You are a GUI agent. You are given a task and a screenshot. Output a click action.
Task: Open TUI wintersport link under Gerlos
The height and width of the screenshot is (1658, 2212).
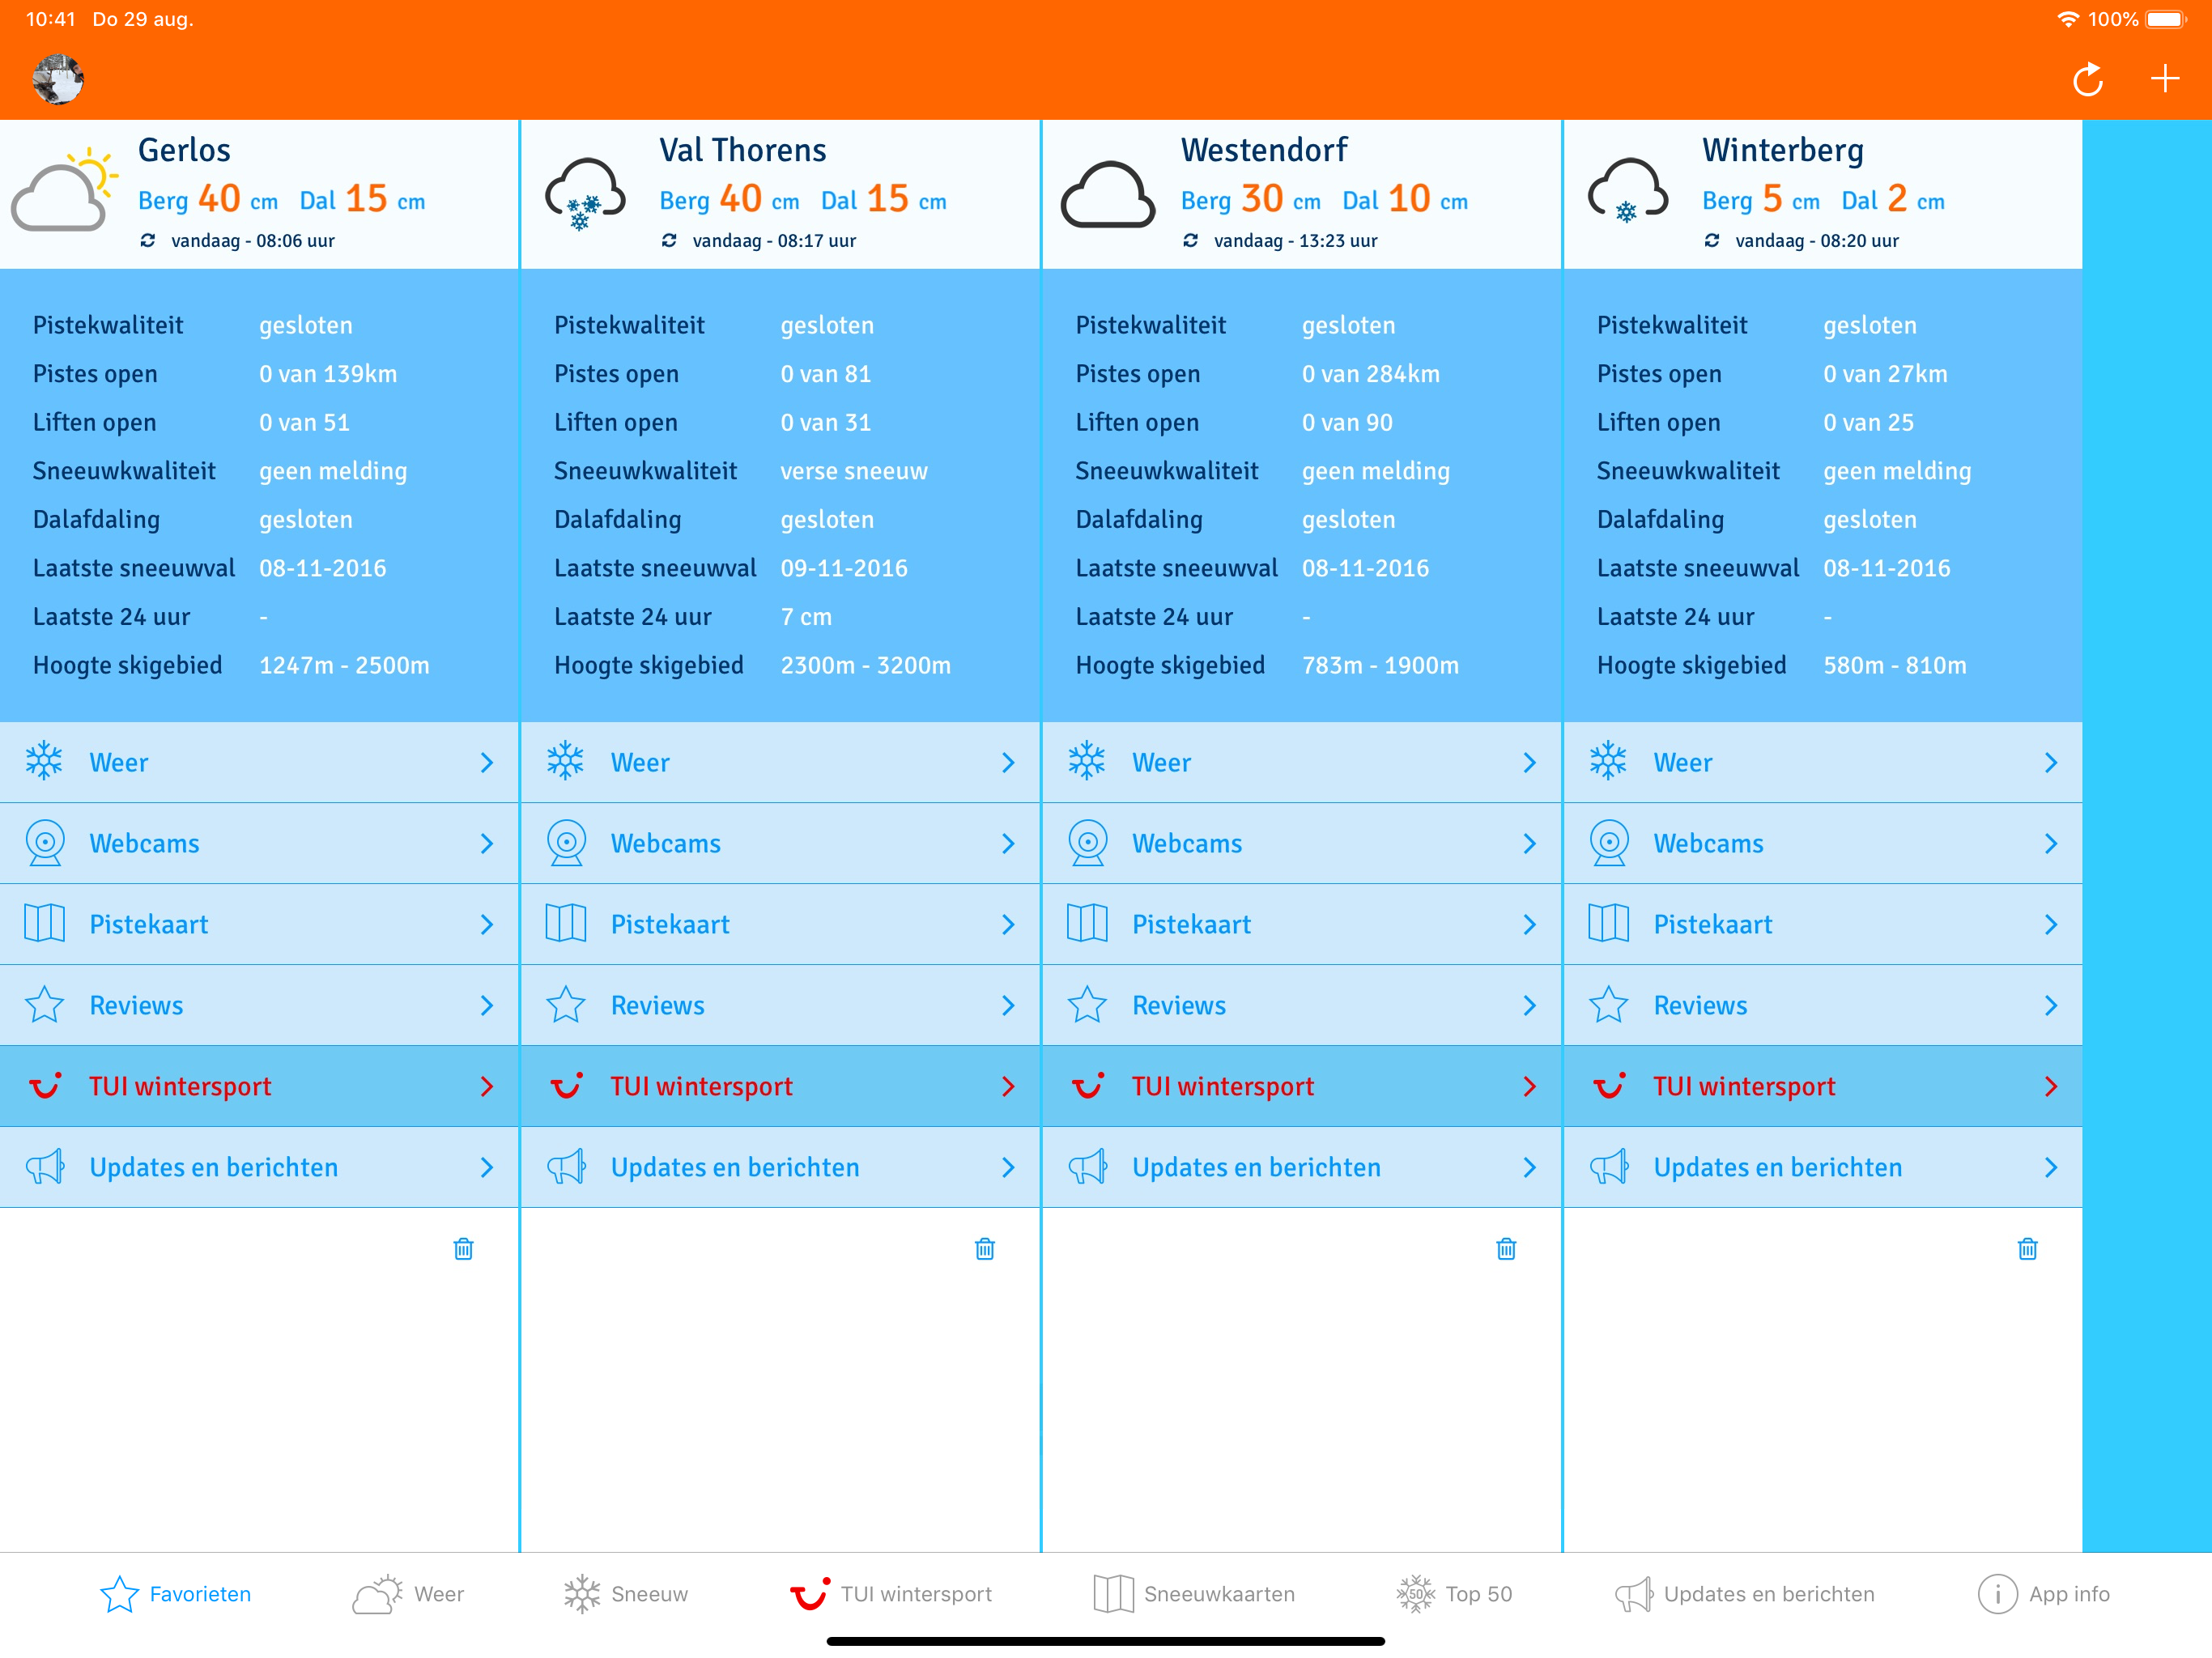click(180, 1086)
